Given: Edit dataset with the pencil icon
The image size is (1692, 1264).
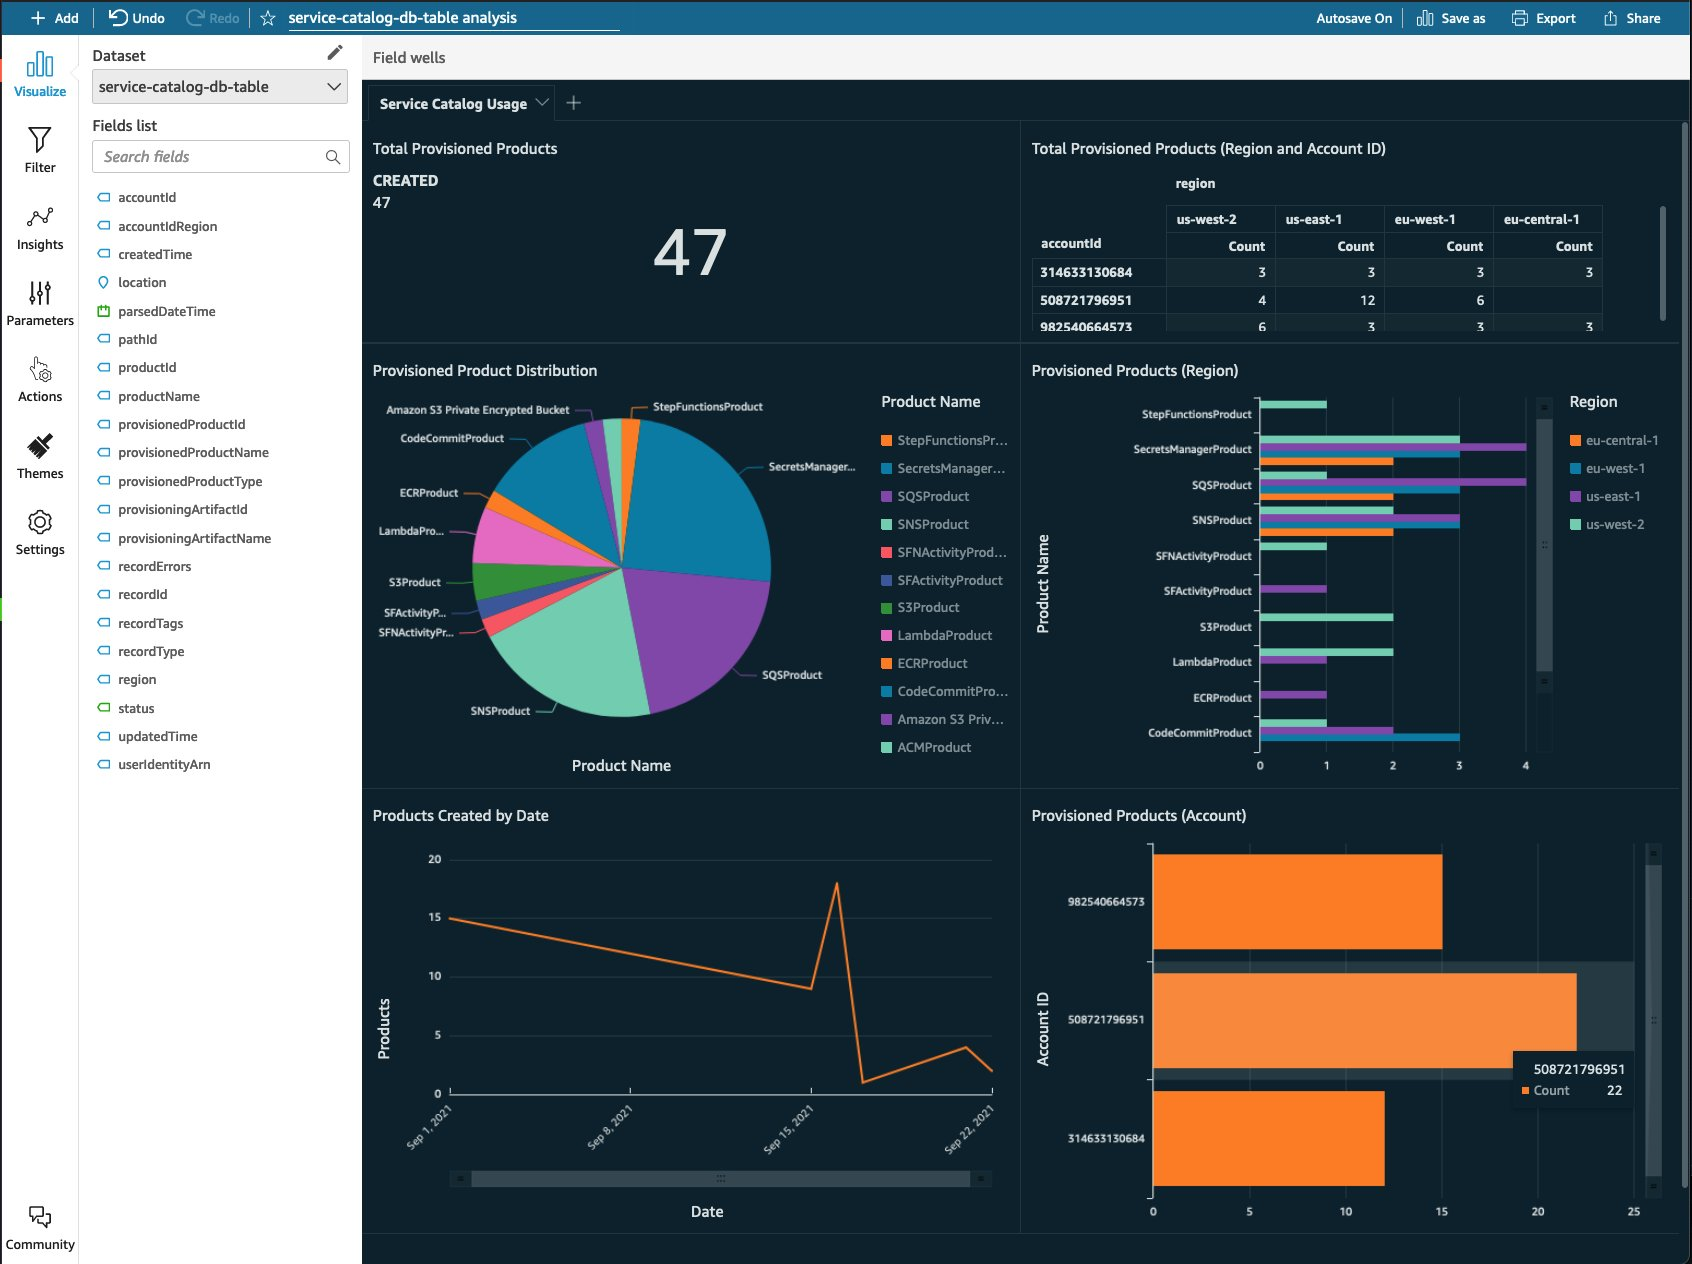Looking at the screenshot, I should tap(335, 53).
